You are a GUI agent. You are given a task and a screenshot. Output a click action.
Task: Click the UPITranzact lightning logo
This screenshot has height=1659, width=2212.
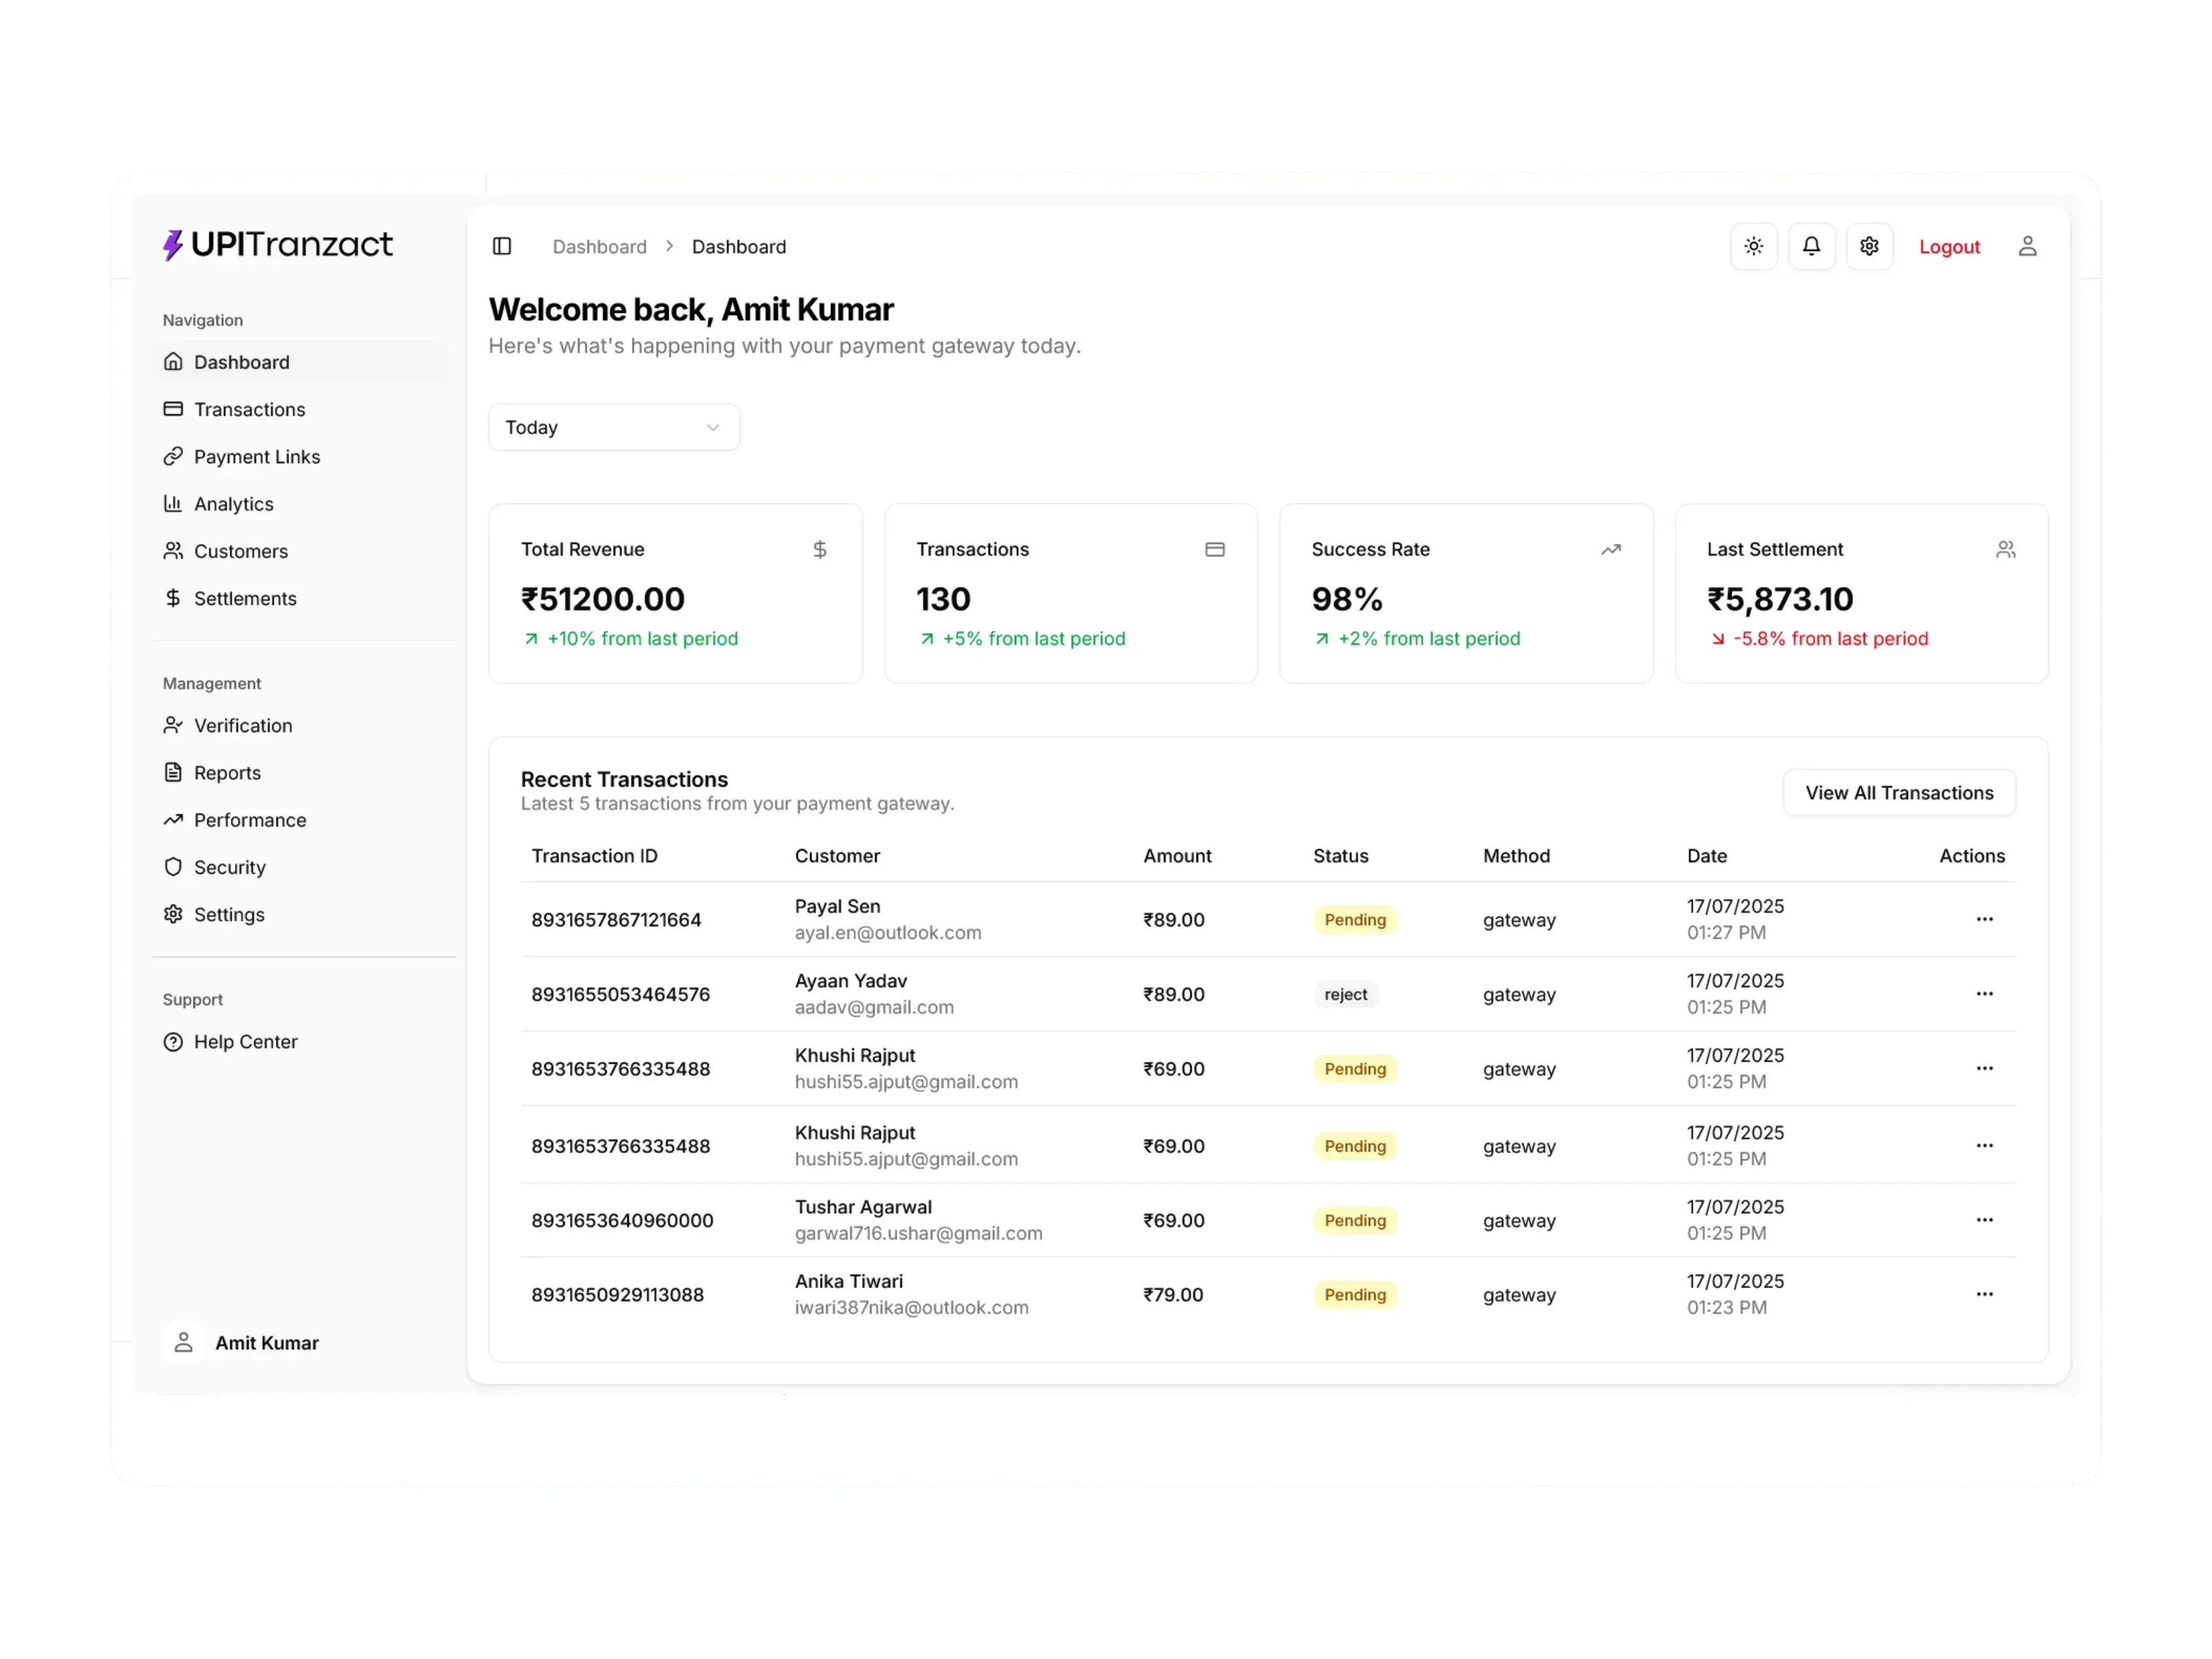pos(173,245)
